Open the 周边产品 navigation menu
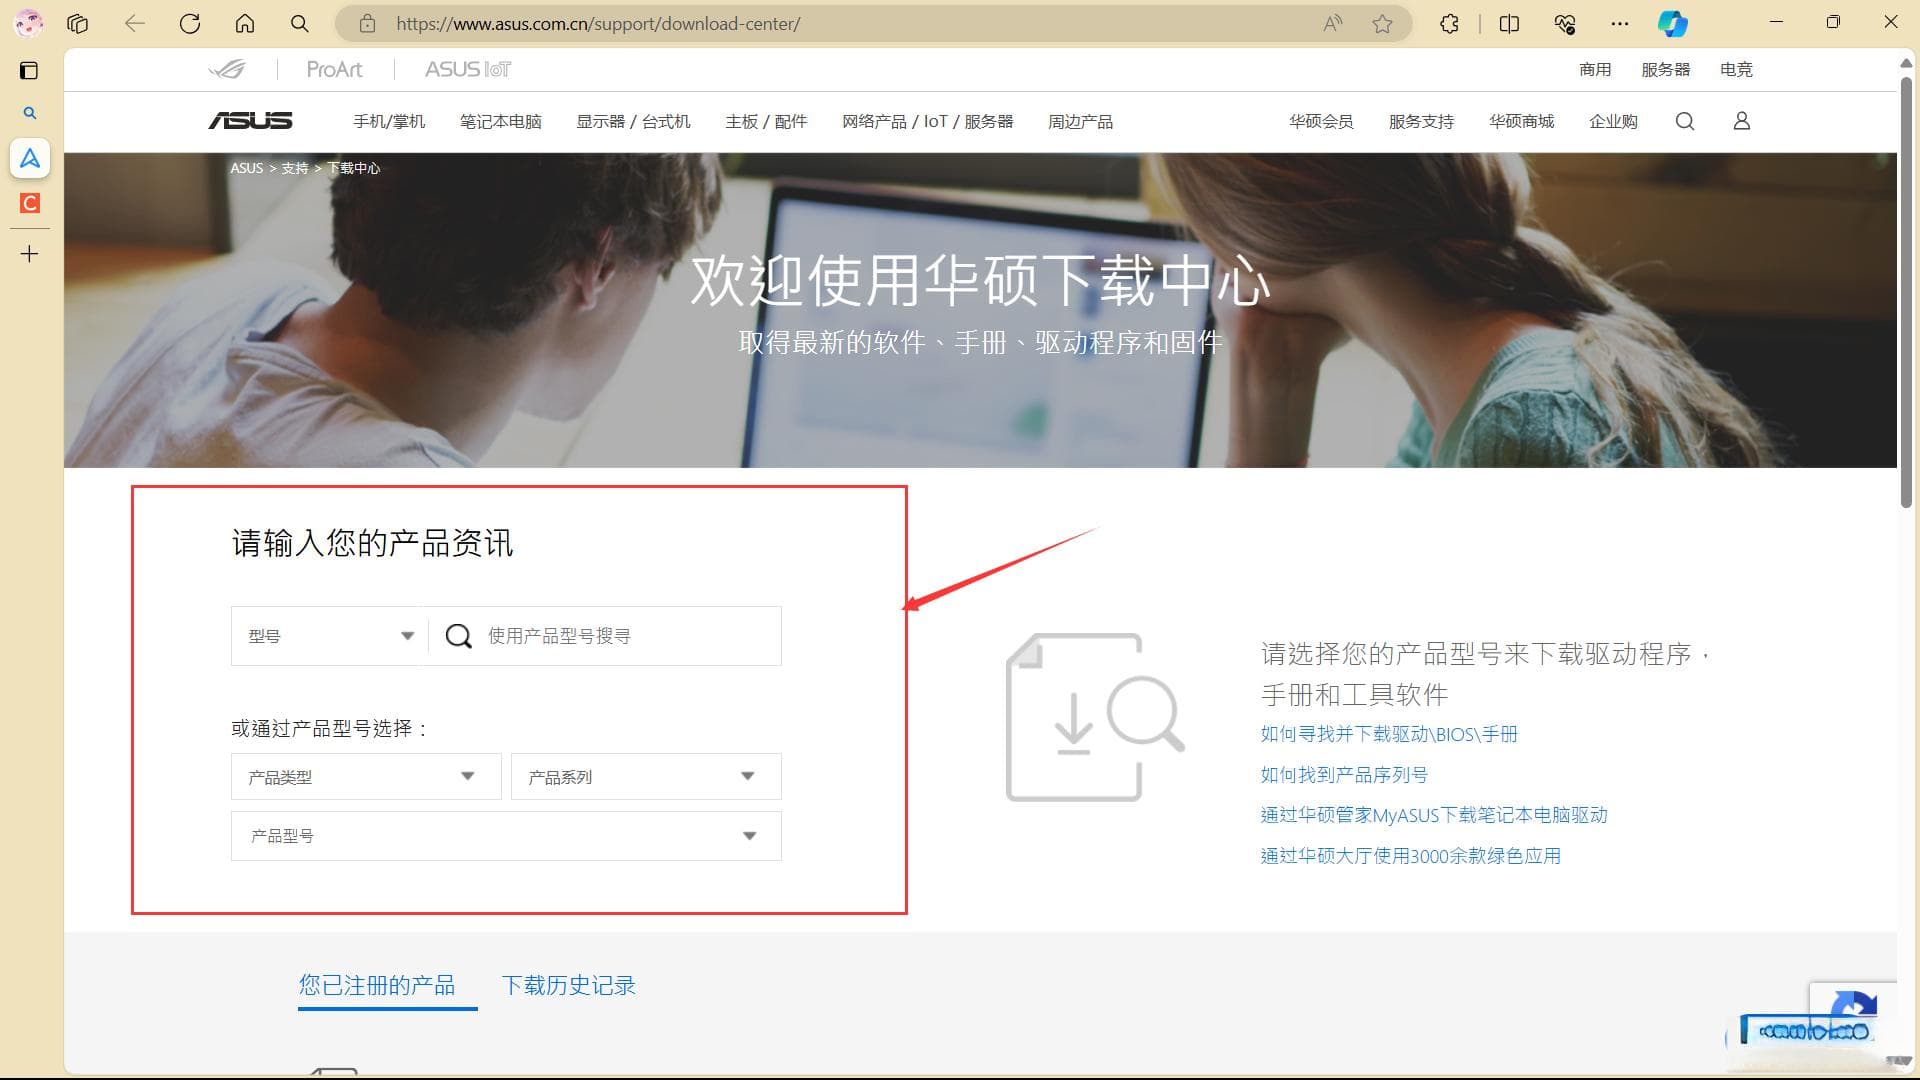Image resolution: width=1920 pixels, height=1080 pixels. tap(1080, 121)
